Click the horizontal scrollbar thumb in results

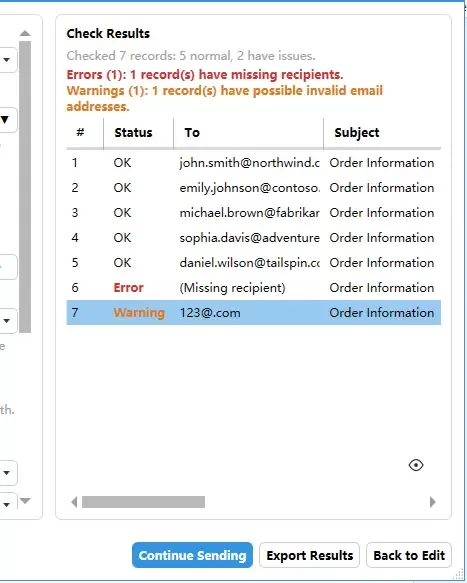pos(143,502)
